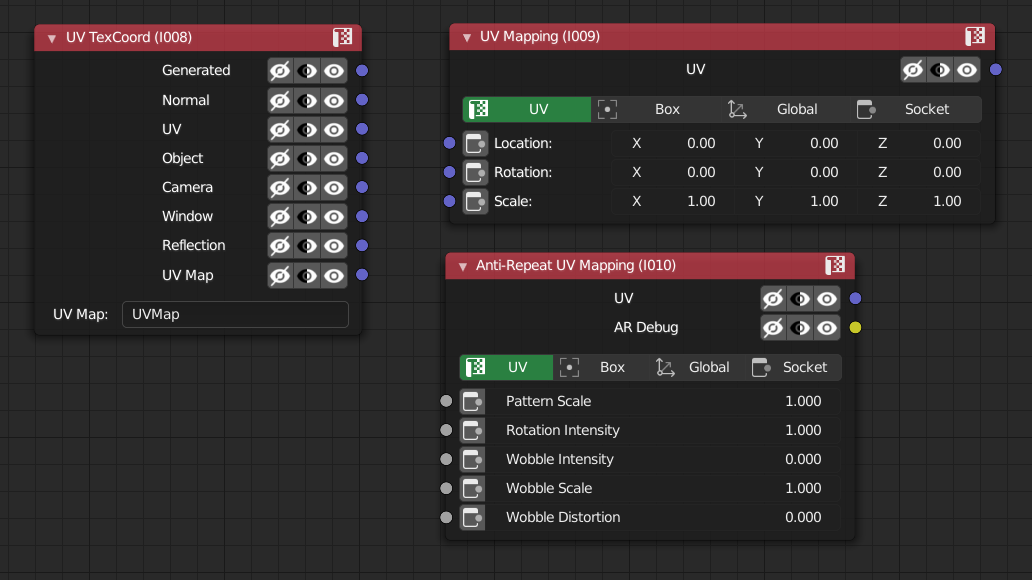Select Box tab in Anti-Repeat node
Image resolution: width=1032 pixels, height=580 pixels.
pyautogui.click(x=600, y=367)
